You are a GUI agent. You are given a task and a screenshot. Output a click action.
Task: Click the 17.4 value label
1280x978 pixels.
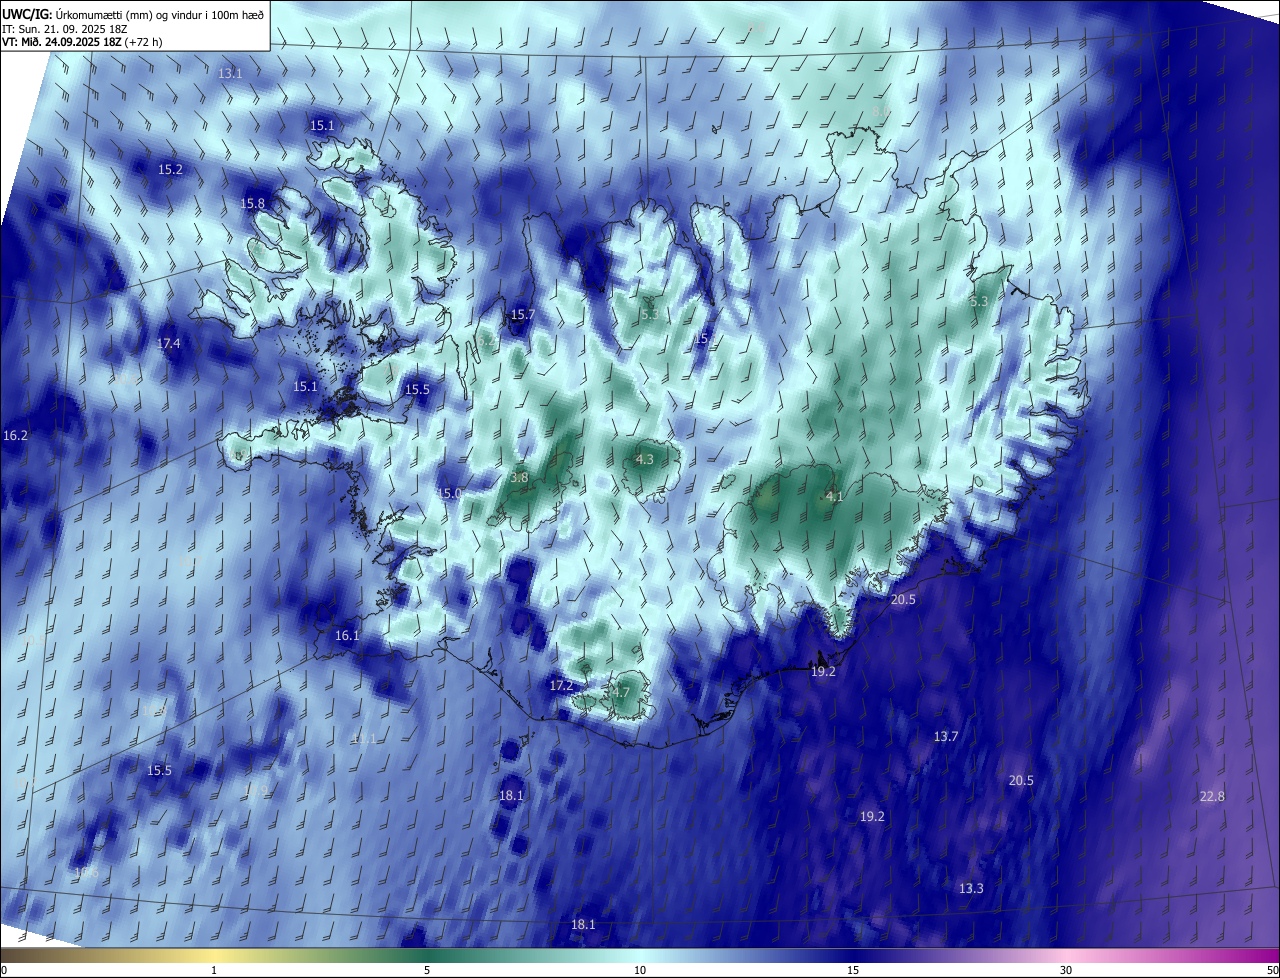tap(169, 344)
